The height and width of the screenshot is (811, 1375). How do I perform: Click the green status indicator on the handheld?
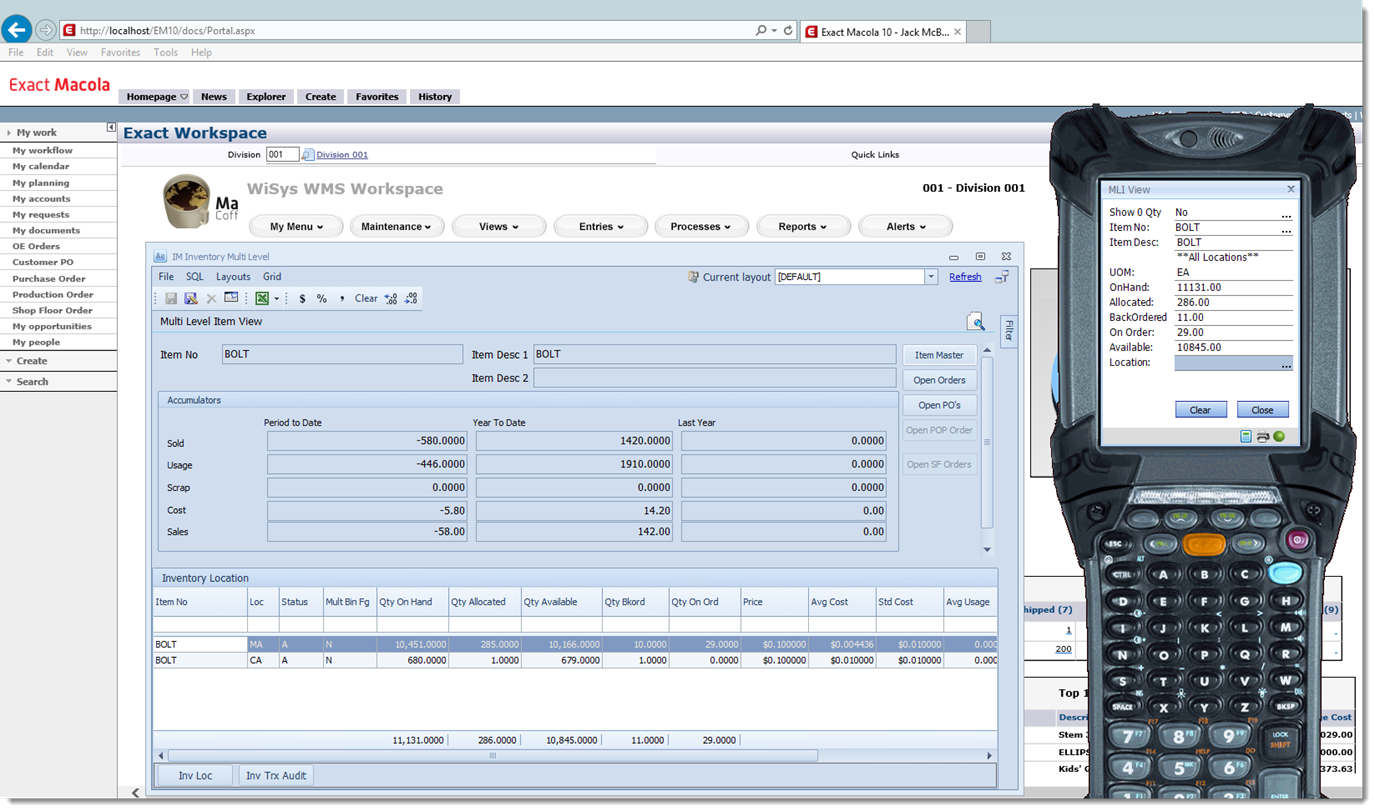pyautogui.click(x=1279, y=437)
